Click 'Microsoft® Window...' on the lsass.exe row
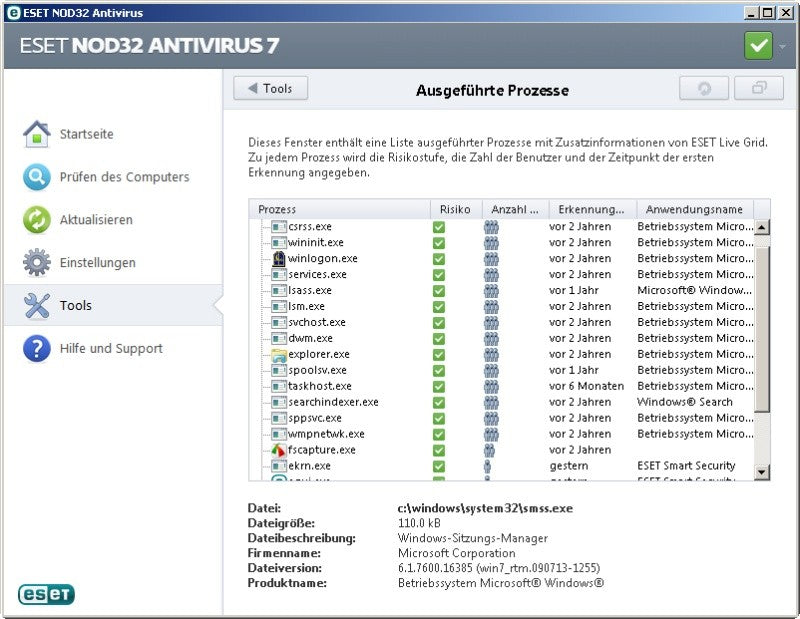 tap(694, 290)
